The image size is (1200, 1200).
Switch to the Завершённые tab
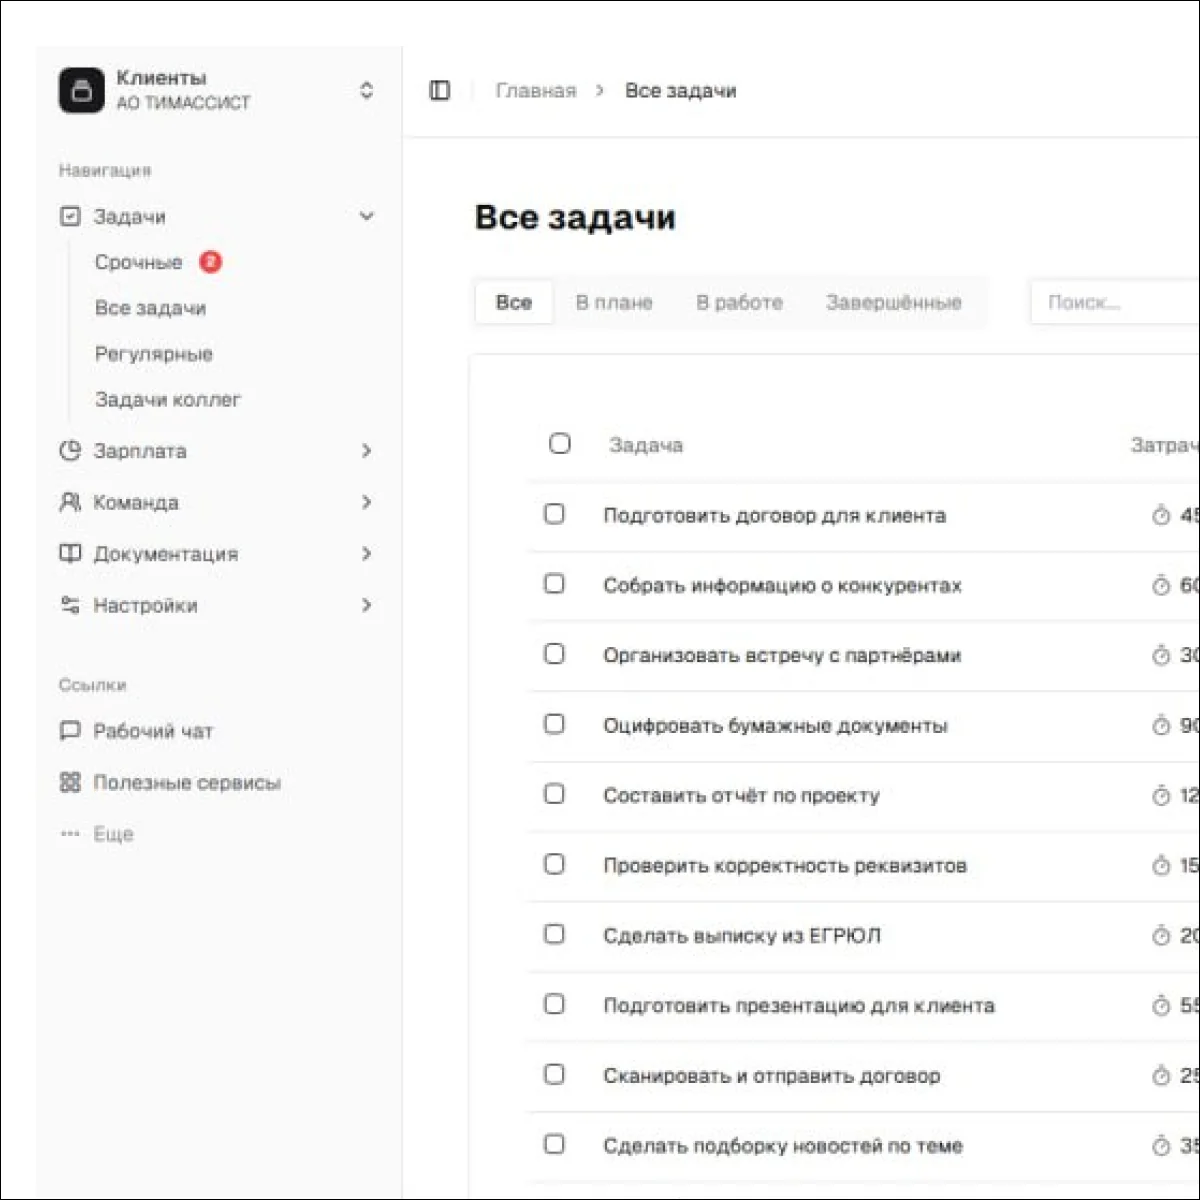893,302
